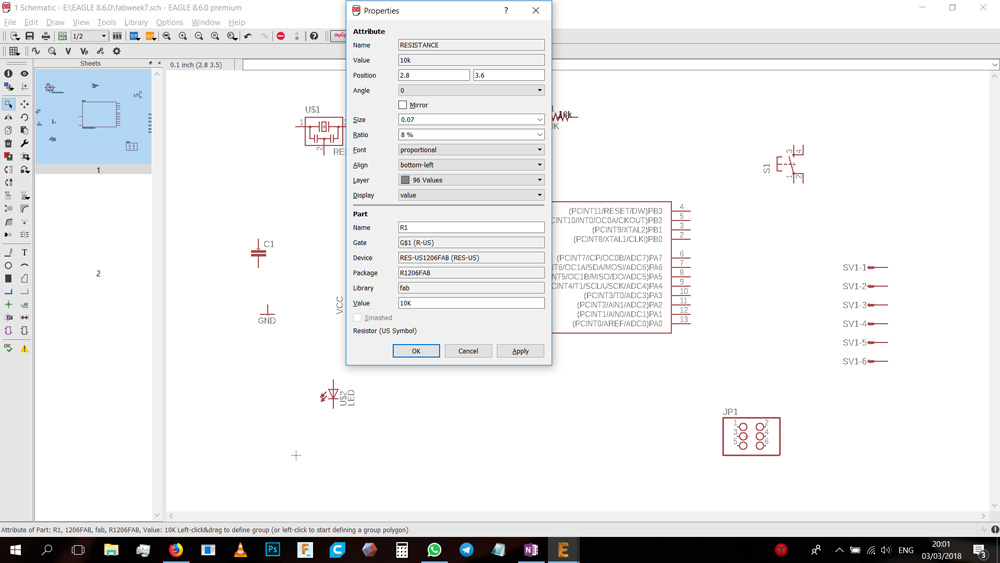Open the Display dropdown showing value

471,195
